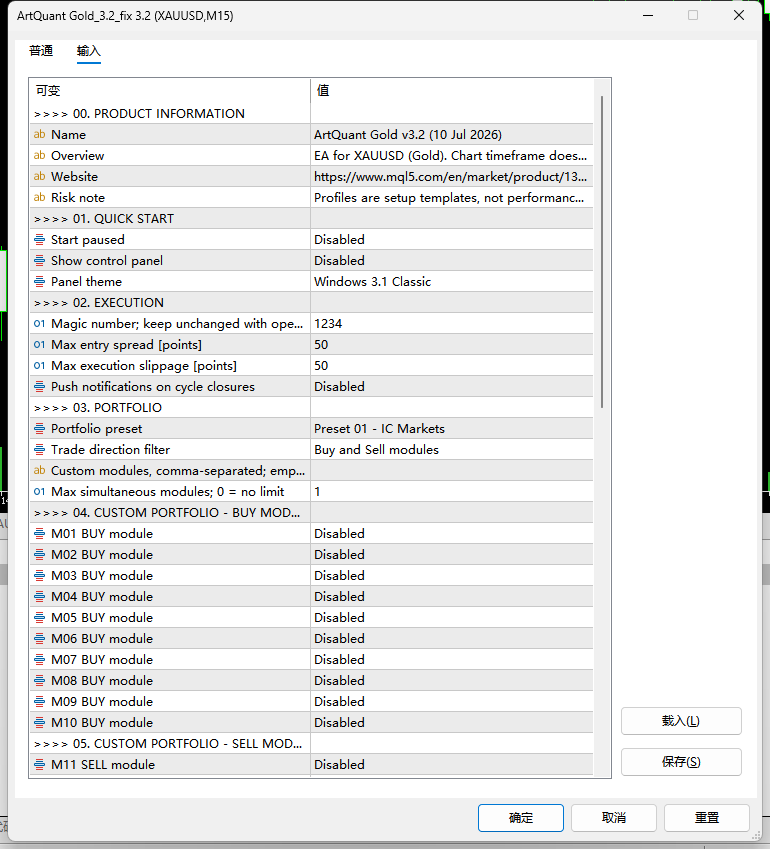Click the icon beside M03 BUY module
This screenshot has height=849, width=770.
[40, 576]
